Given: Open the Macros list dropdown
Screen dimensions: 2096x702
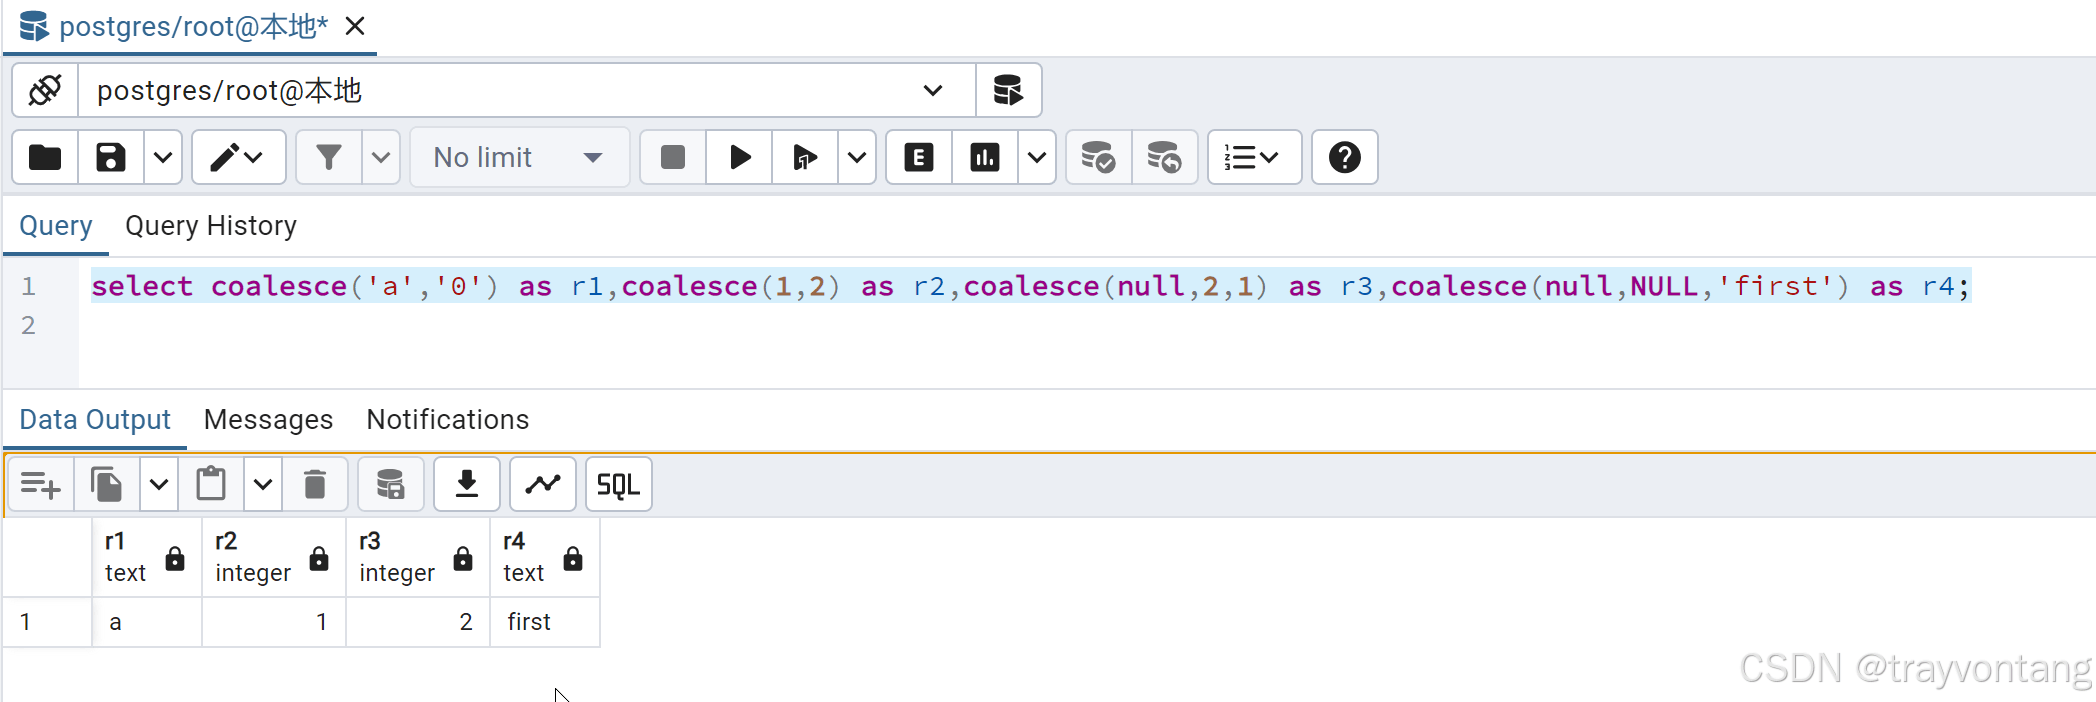Looking at the screenshot, I should tap(1254, 157).
